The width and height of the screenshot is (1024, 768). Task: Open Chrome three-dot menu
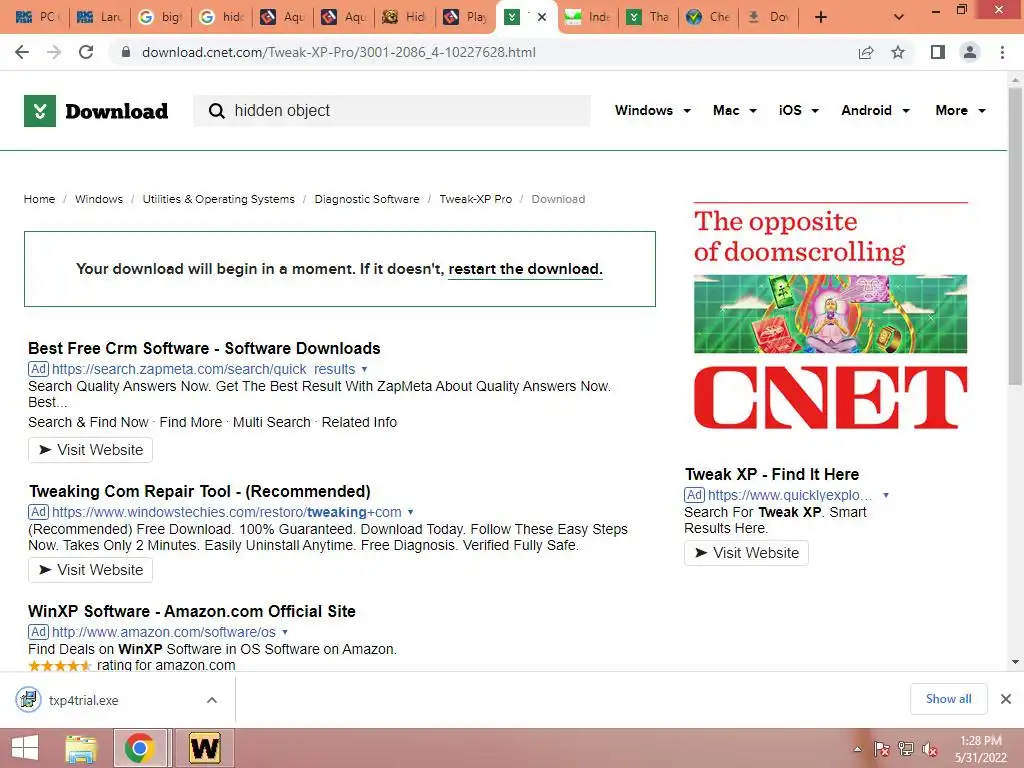click(x=1002, y=52)
